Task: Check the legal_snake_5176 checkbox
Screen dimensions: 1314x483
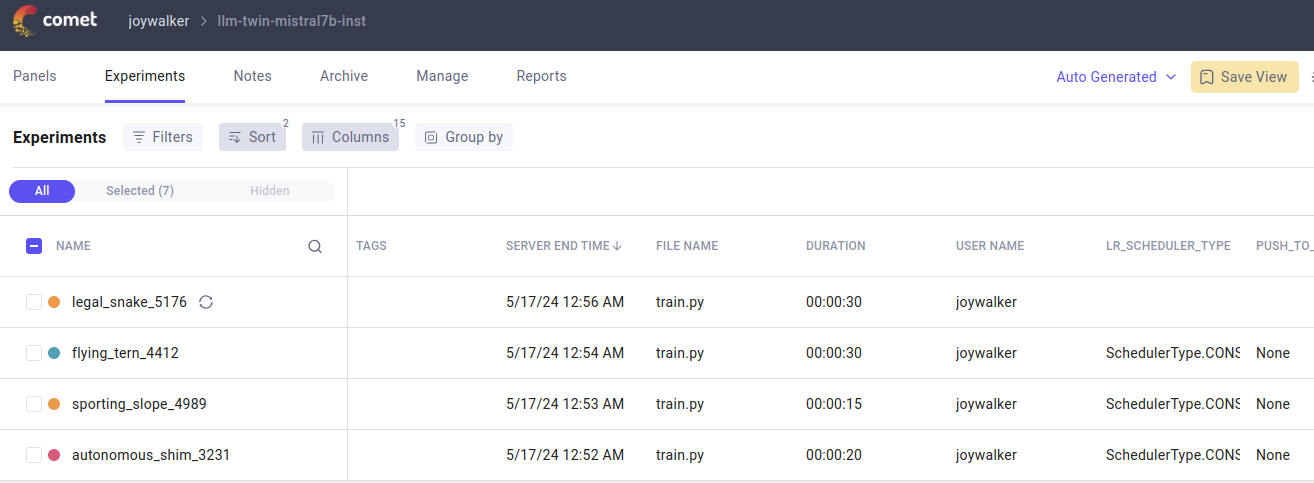Action: coord(34,302)
